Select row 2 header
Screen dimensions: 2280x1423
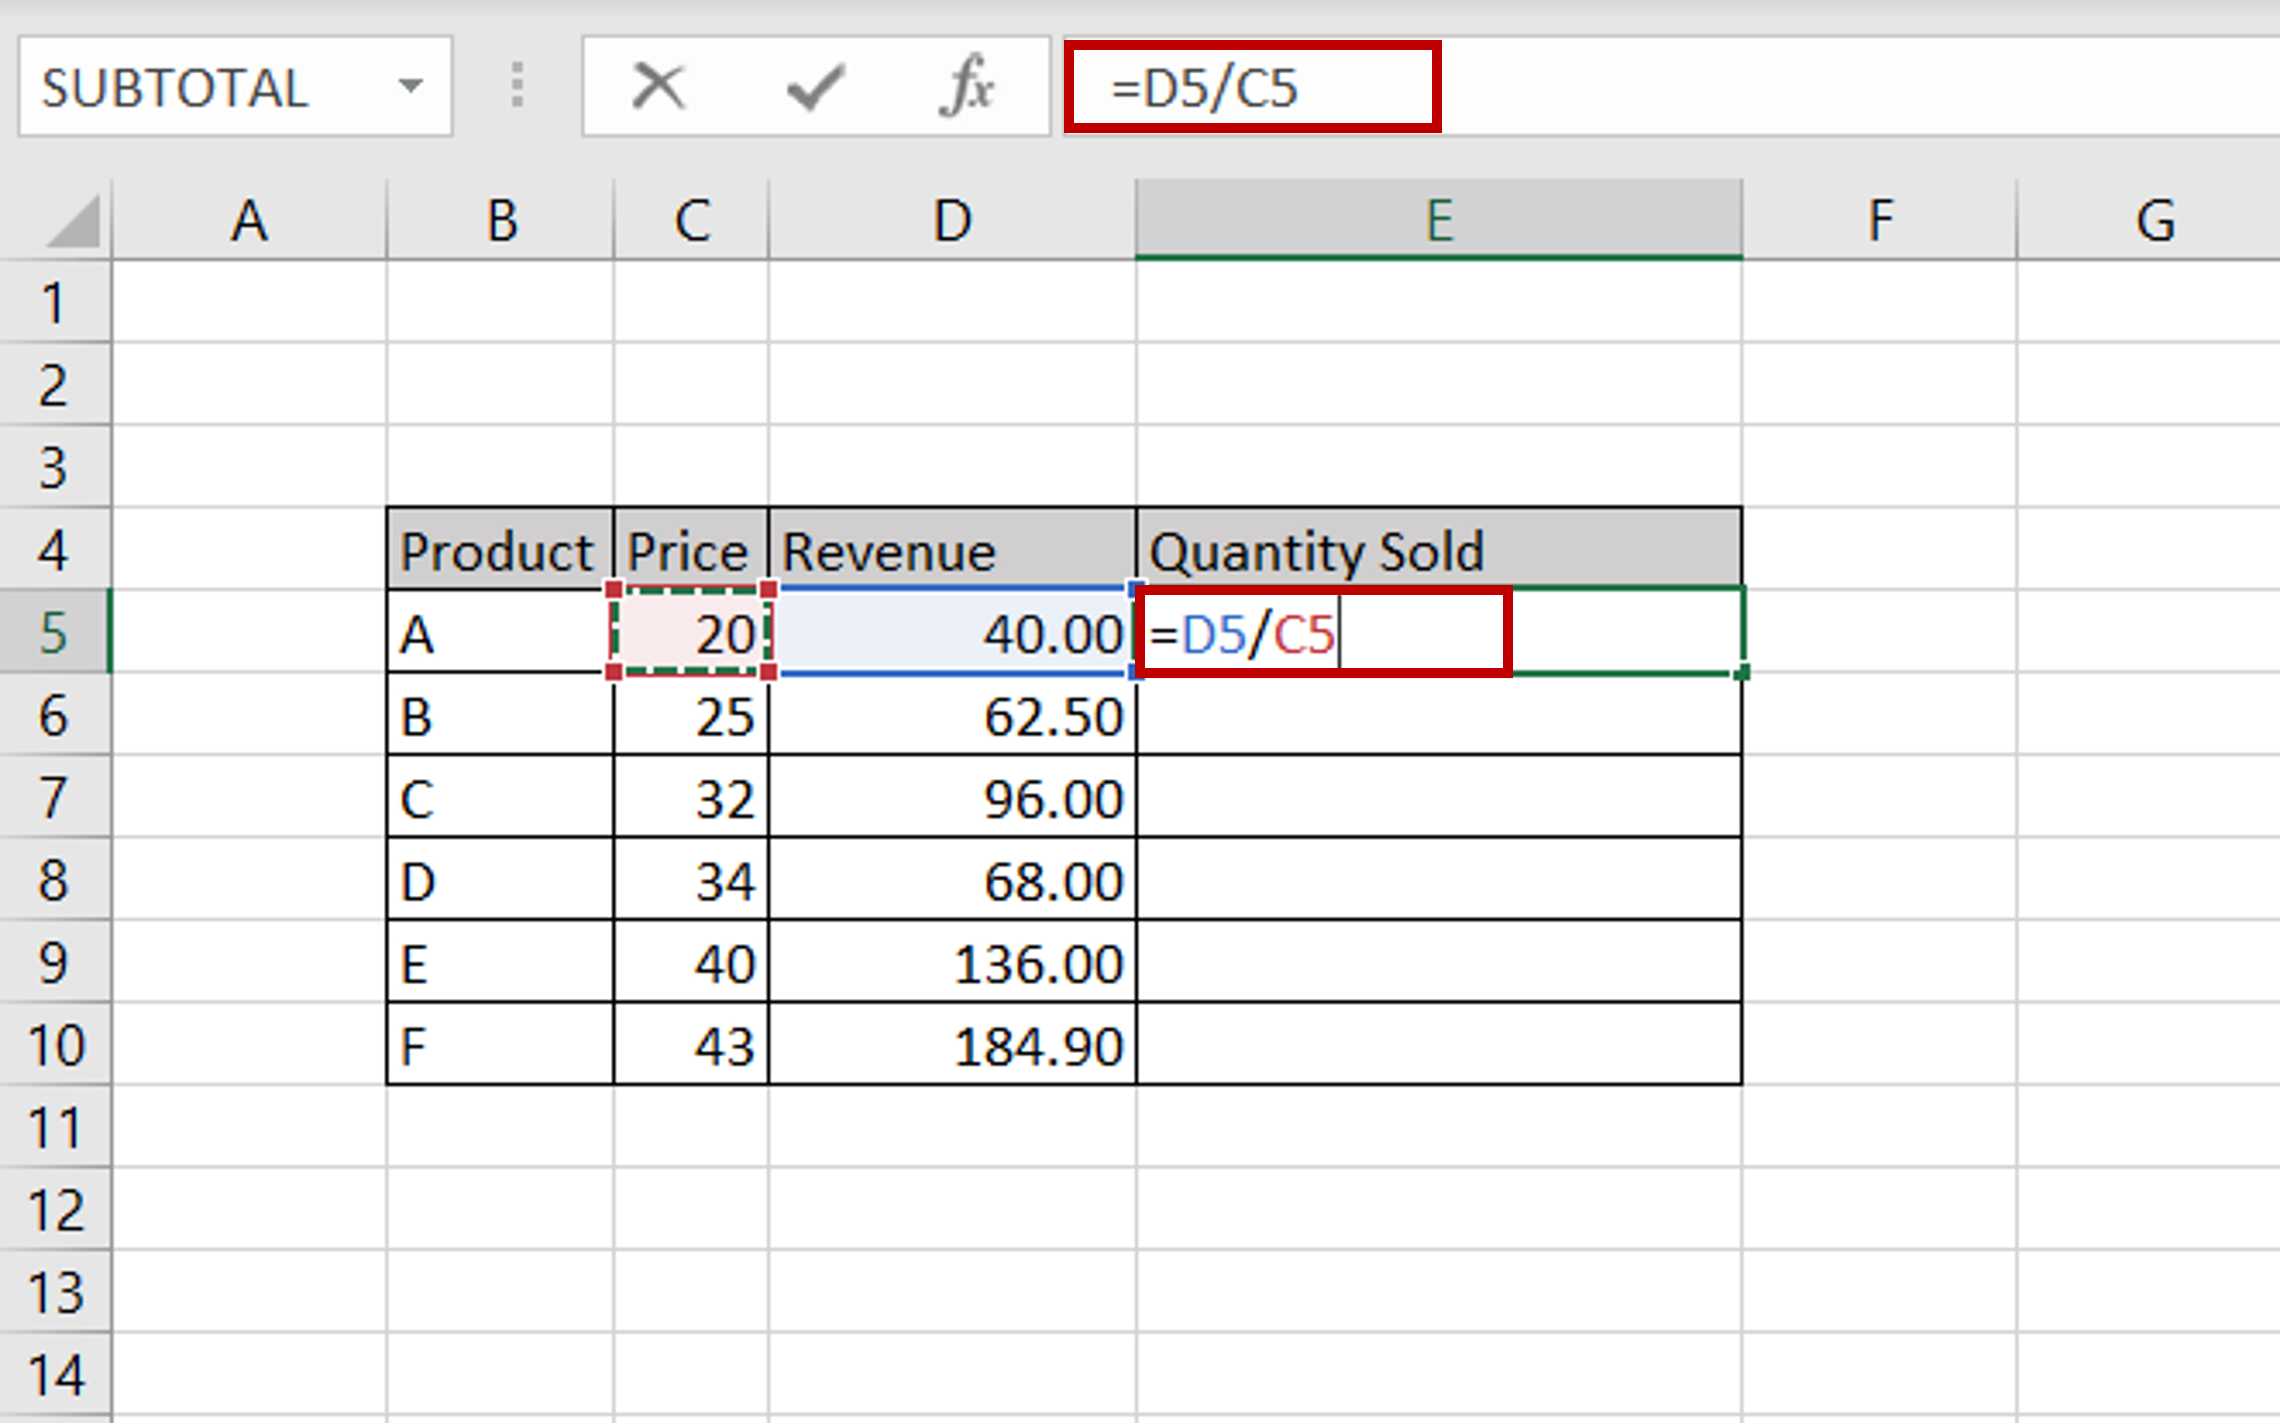coord(55,385)
